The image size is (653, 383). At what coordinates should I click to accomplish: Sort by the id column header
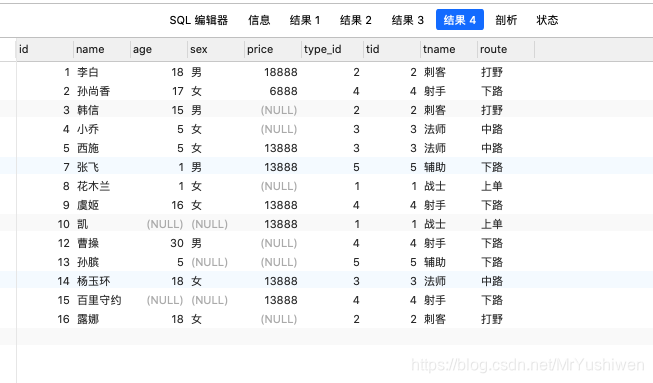tap(45, 50)
